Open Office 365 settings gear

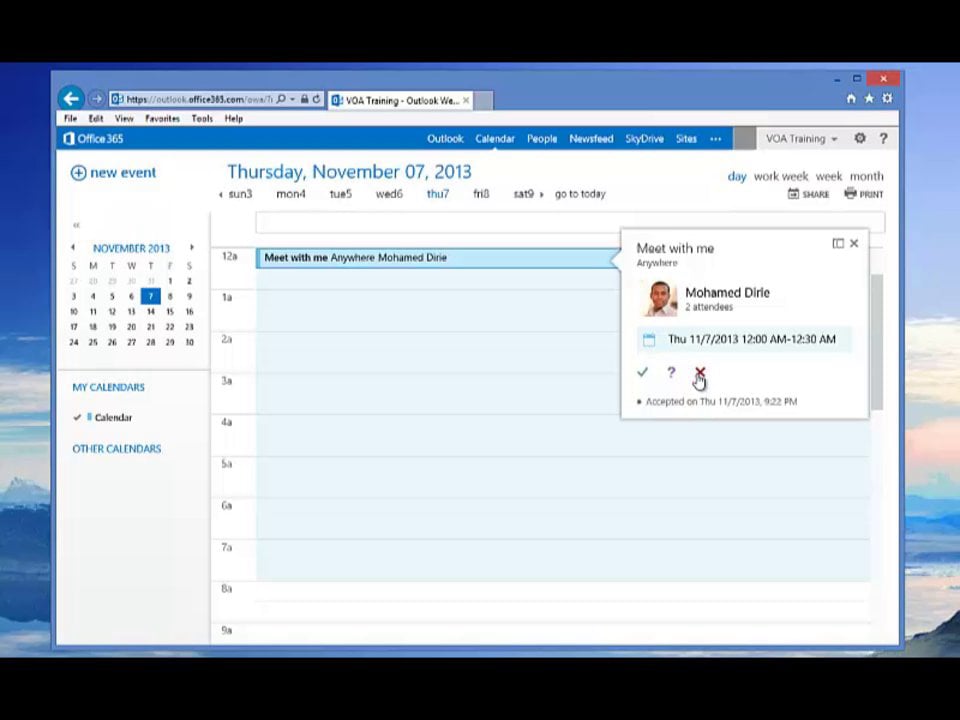tap(860, 138)
